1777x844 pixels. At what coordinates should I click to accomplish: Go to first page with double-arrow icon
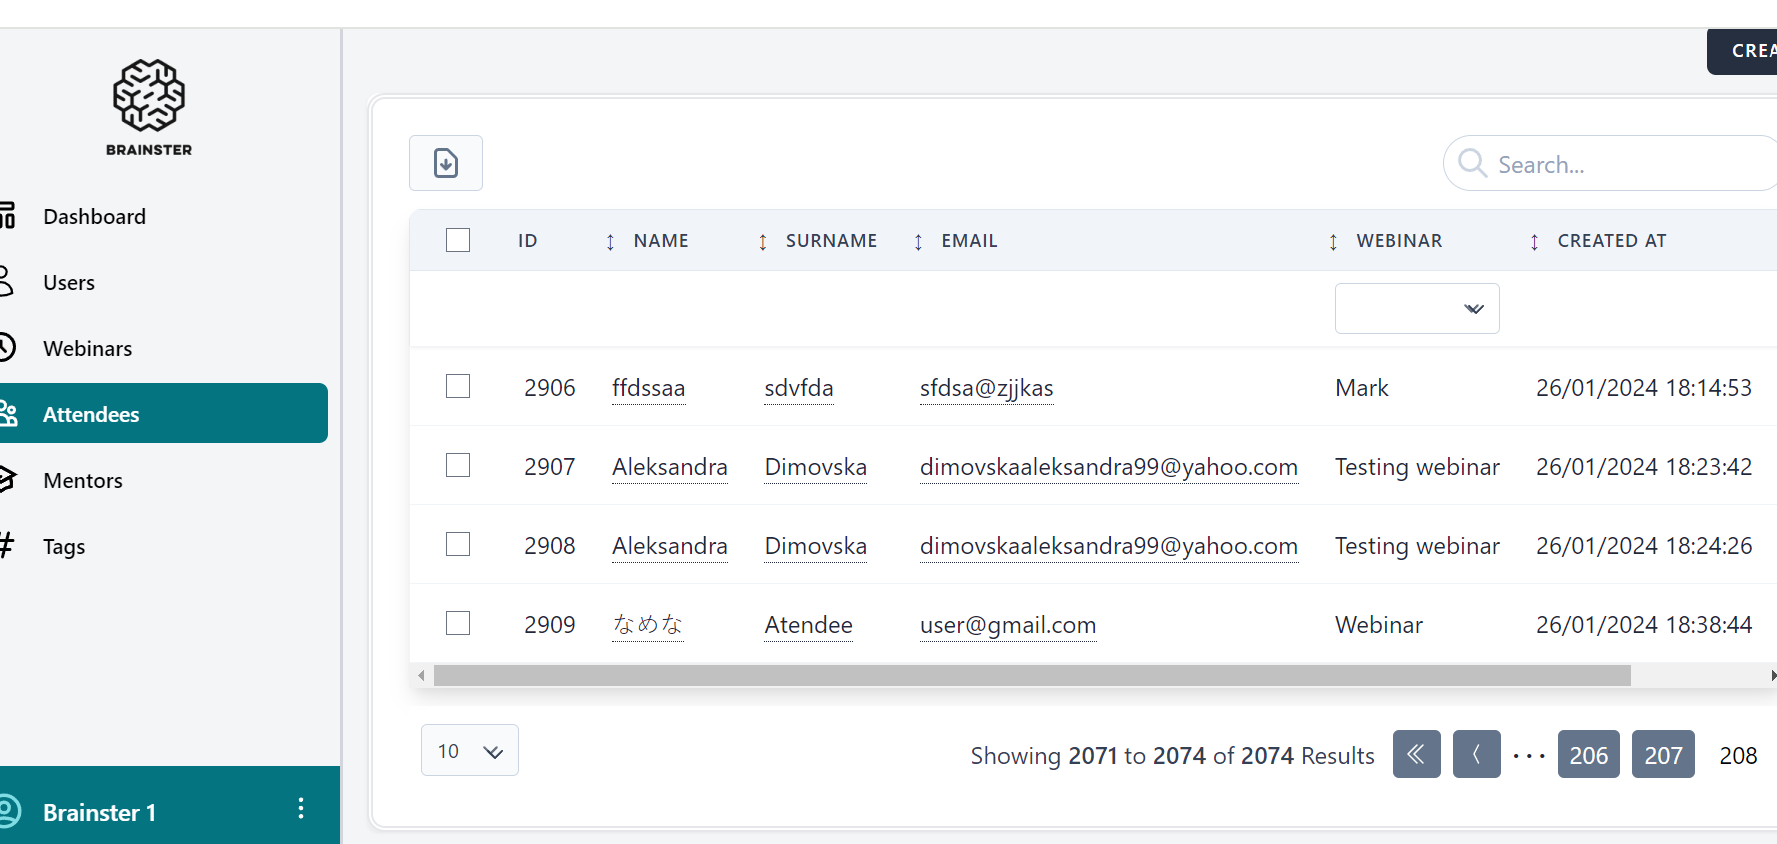pos(1416,754)
